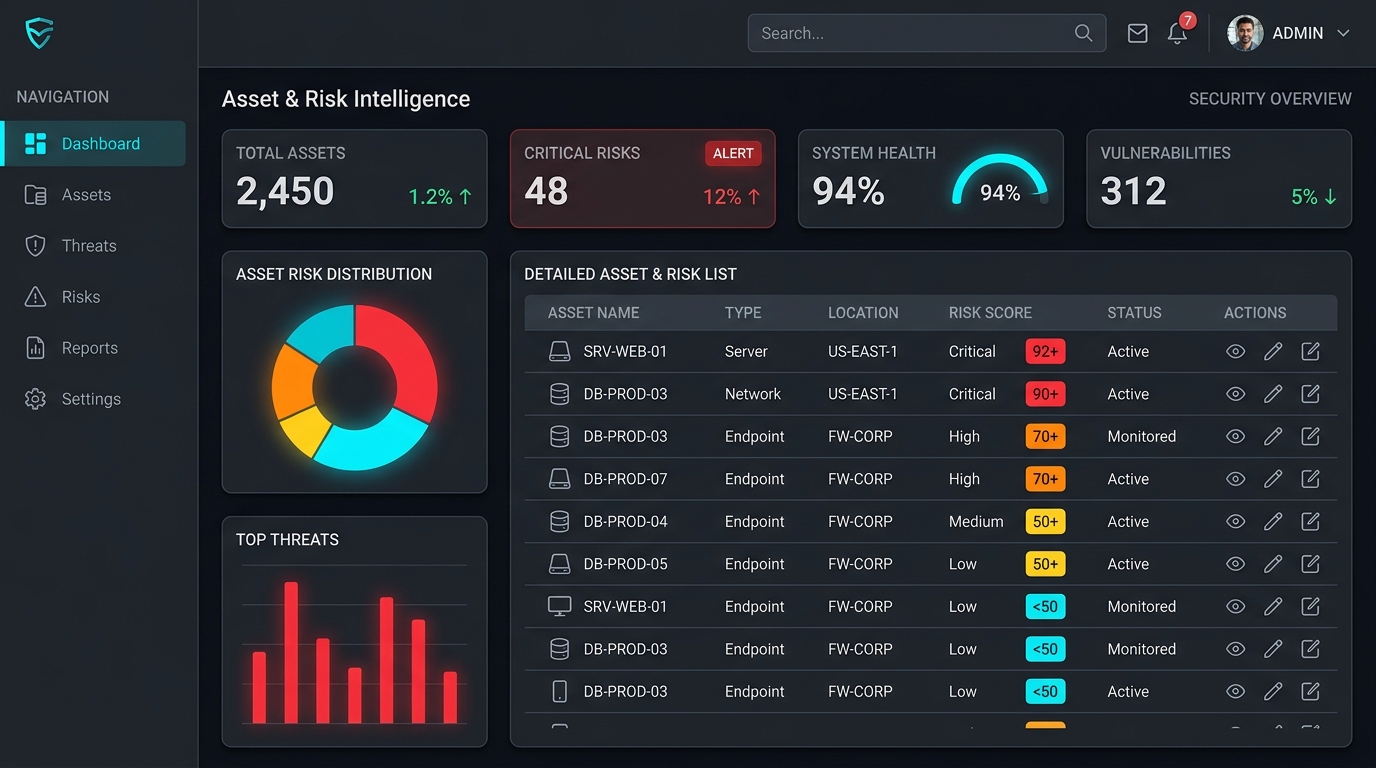The width and height of the screenshot is (1376, 768).
Task: Open the SECURITY OVERVIEW link
Action: click(x=1270, y=99)
